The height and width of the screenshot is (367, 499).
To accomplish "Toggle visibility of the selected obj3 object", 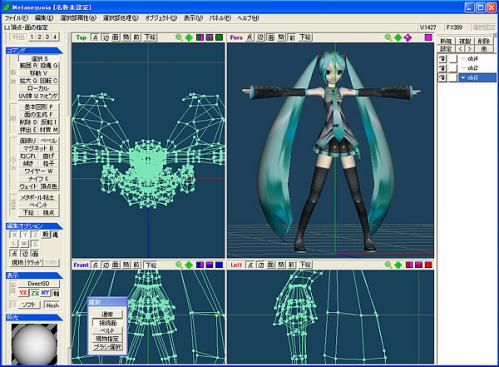I will [x=442, y=78].
